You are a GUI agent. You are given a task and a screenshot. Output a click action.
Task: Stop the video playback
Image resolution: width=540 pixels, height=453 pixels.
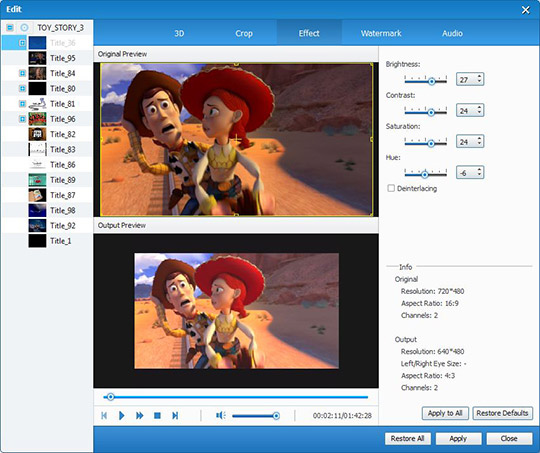(157, 415)
